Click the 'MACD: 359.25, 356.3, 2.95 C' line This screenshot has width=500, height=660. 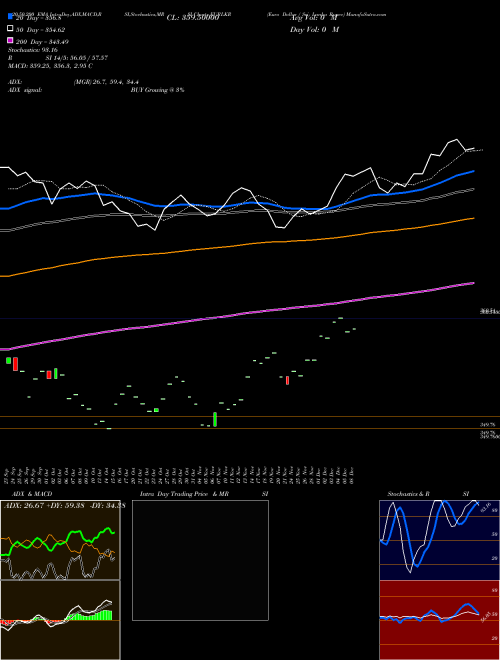point(51,66)
